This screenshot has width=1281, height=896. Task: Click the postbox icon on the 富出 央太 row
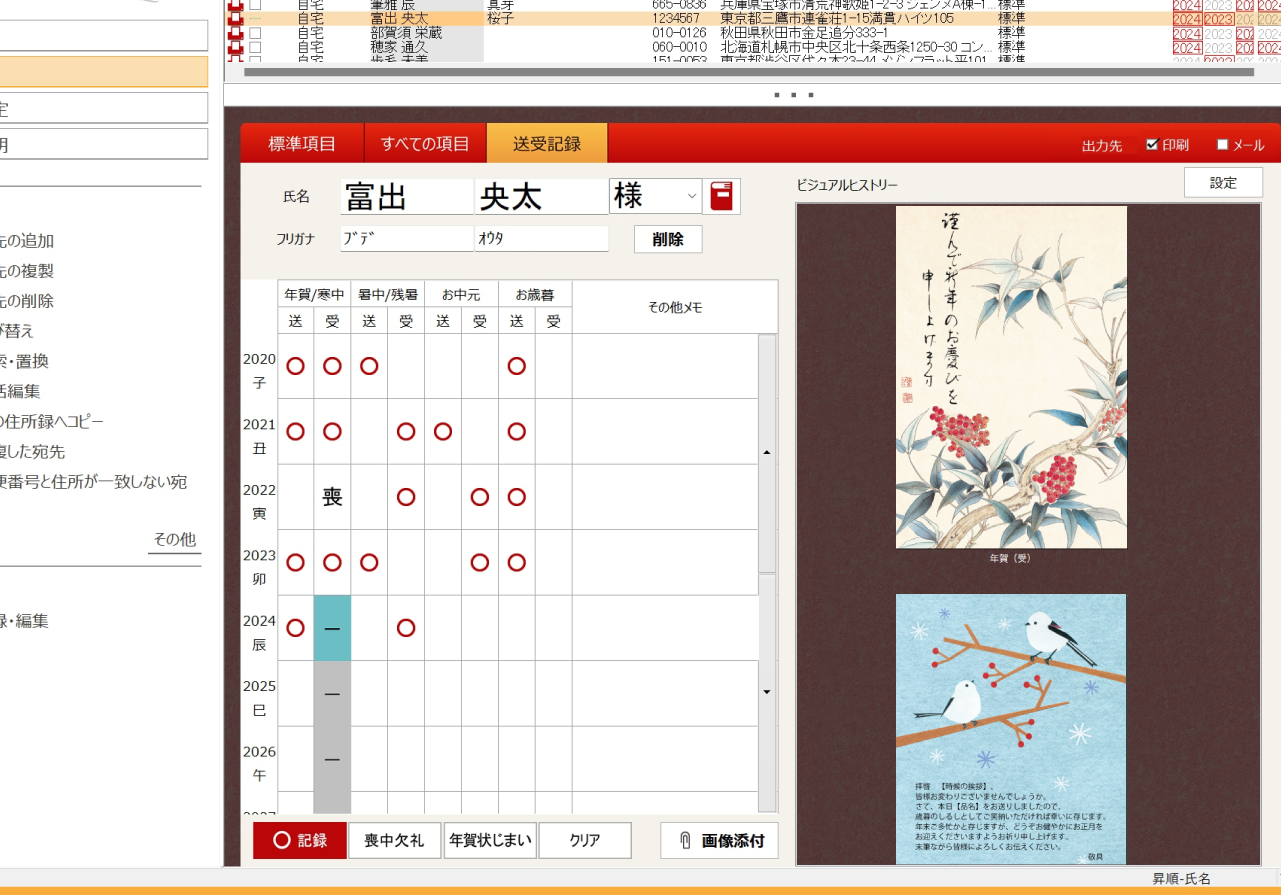tap(235, 17)
